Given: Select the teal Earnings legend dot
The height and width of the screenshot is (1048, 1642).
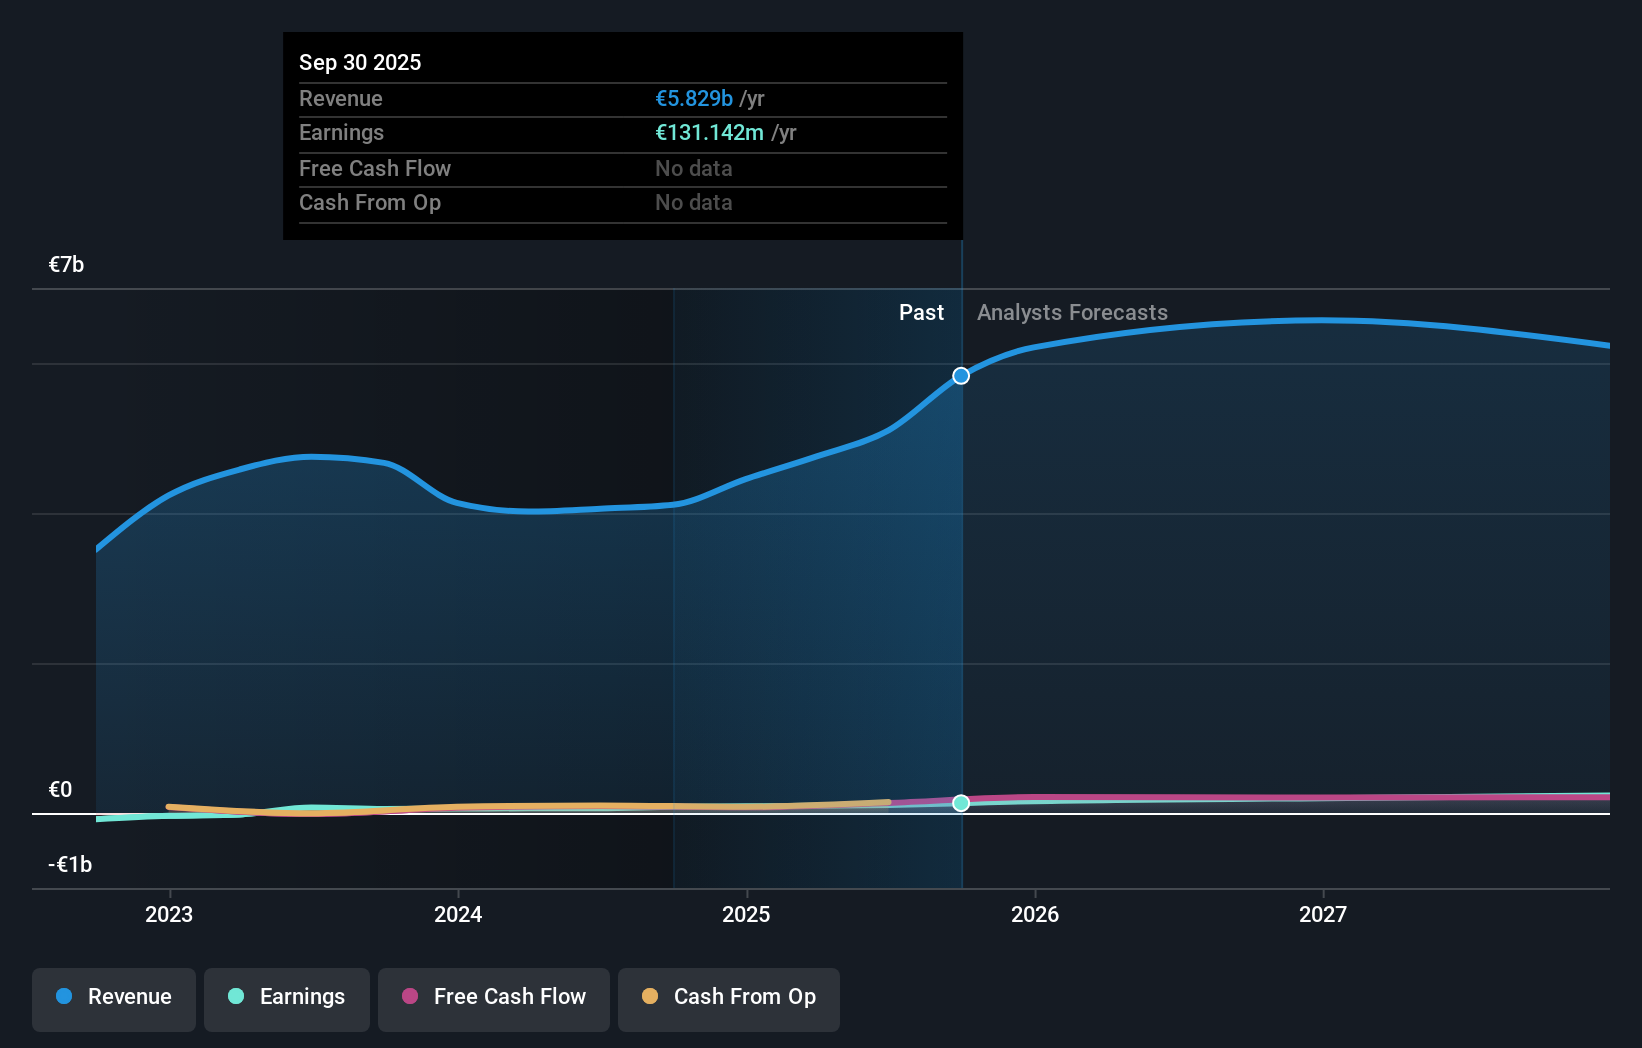Looking at the screenshot, I should pos(235,997).
